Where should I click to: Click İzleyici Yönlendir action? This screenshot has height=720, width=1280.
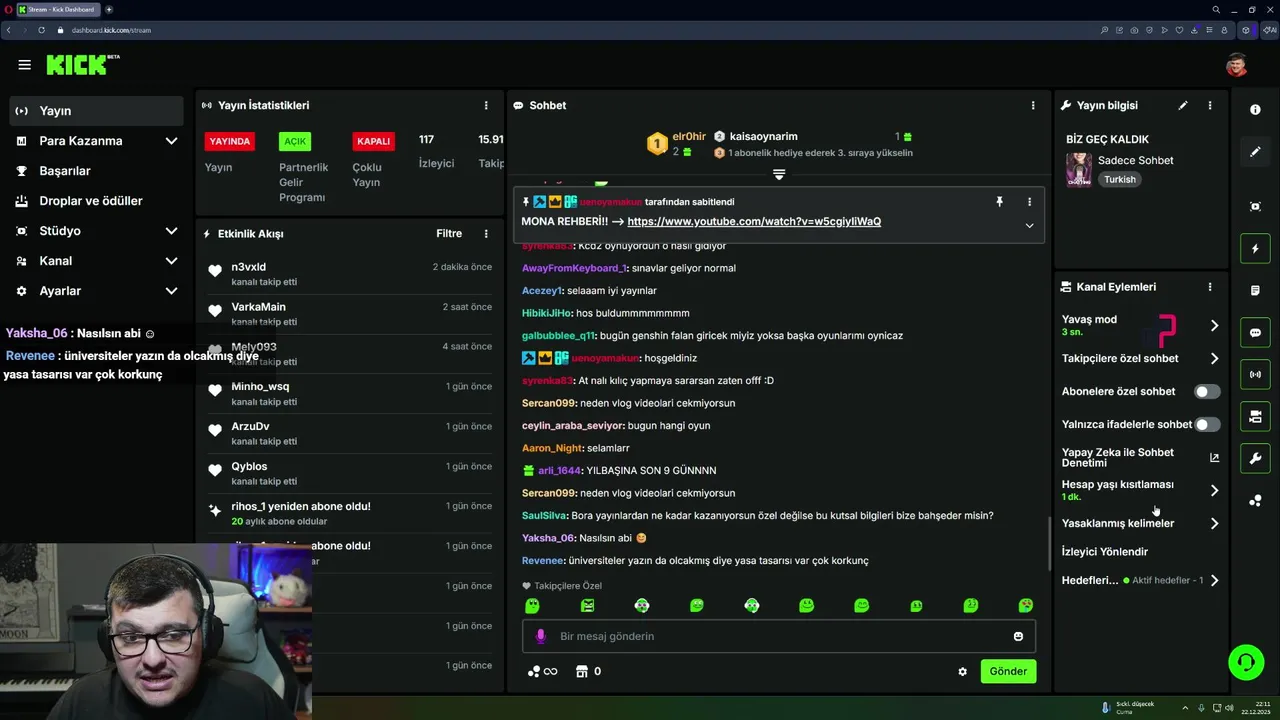(x=1105, y=552)
